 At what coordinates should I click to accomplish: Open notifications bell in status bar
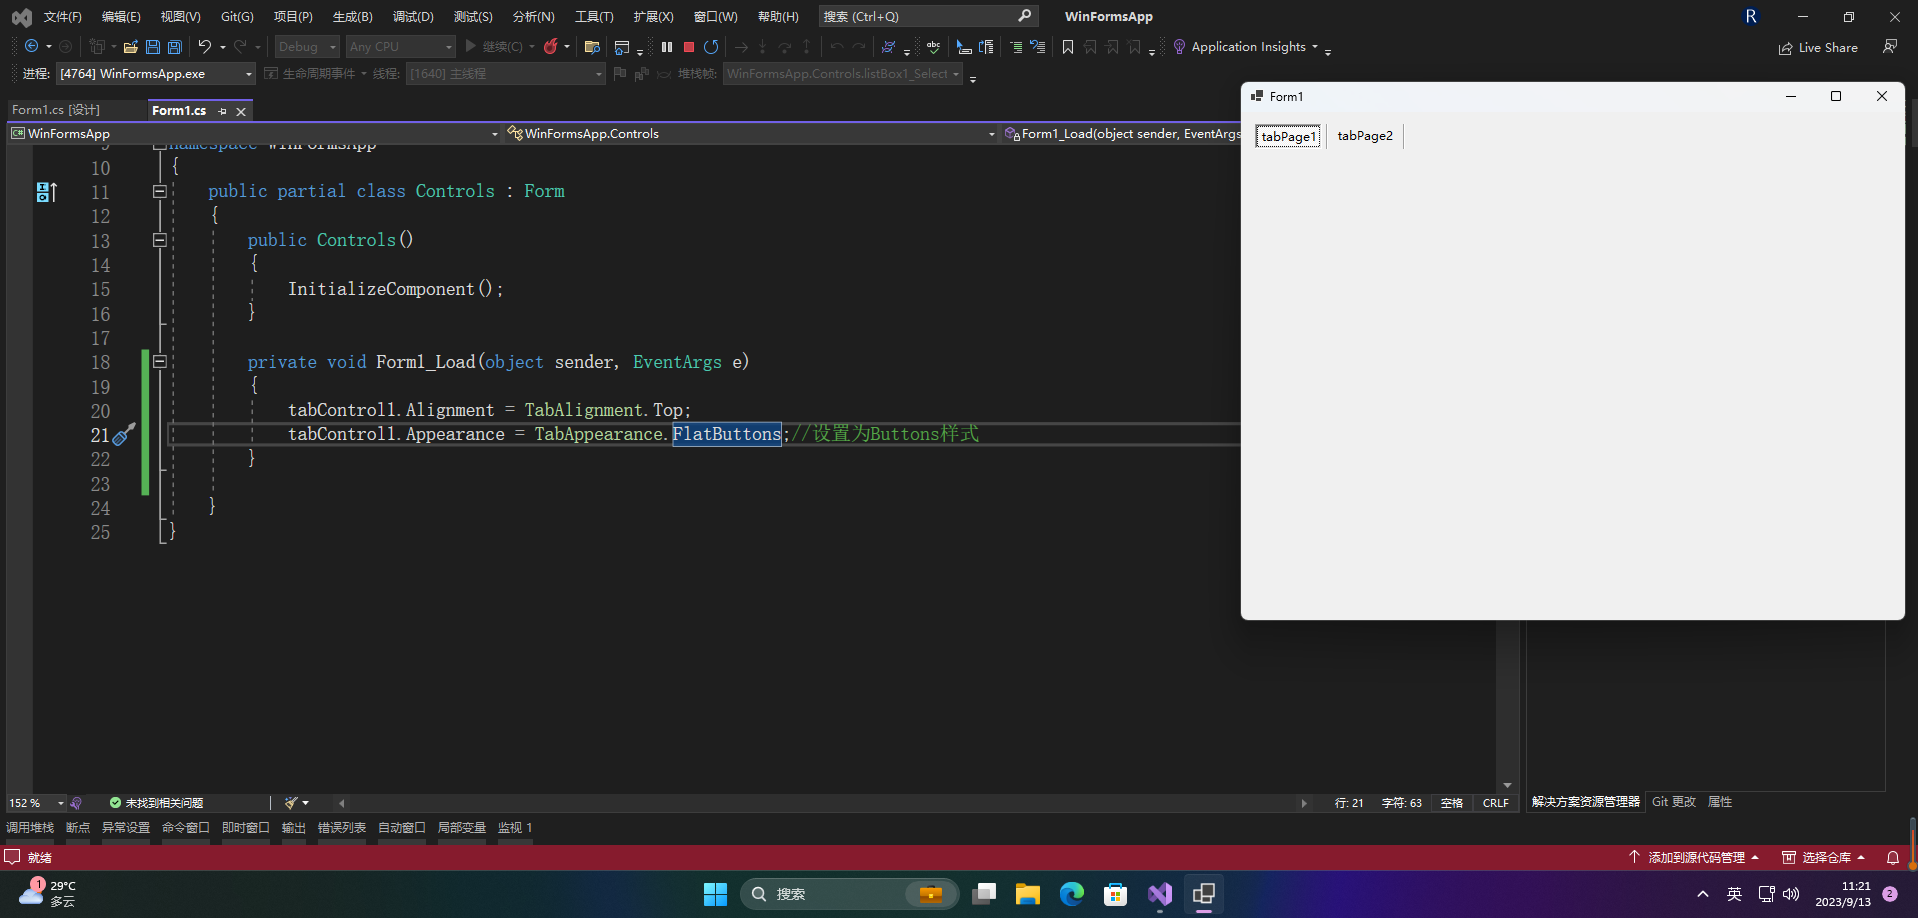(1893, 858)
